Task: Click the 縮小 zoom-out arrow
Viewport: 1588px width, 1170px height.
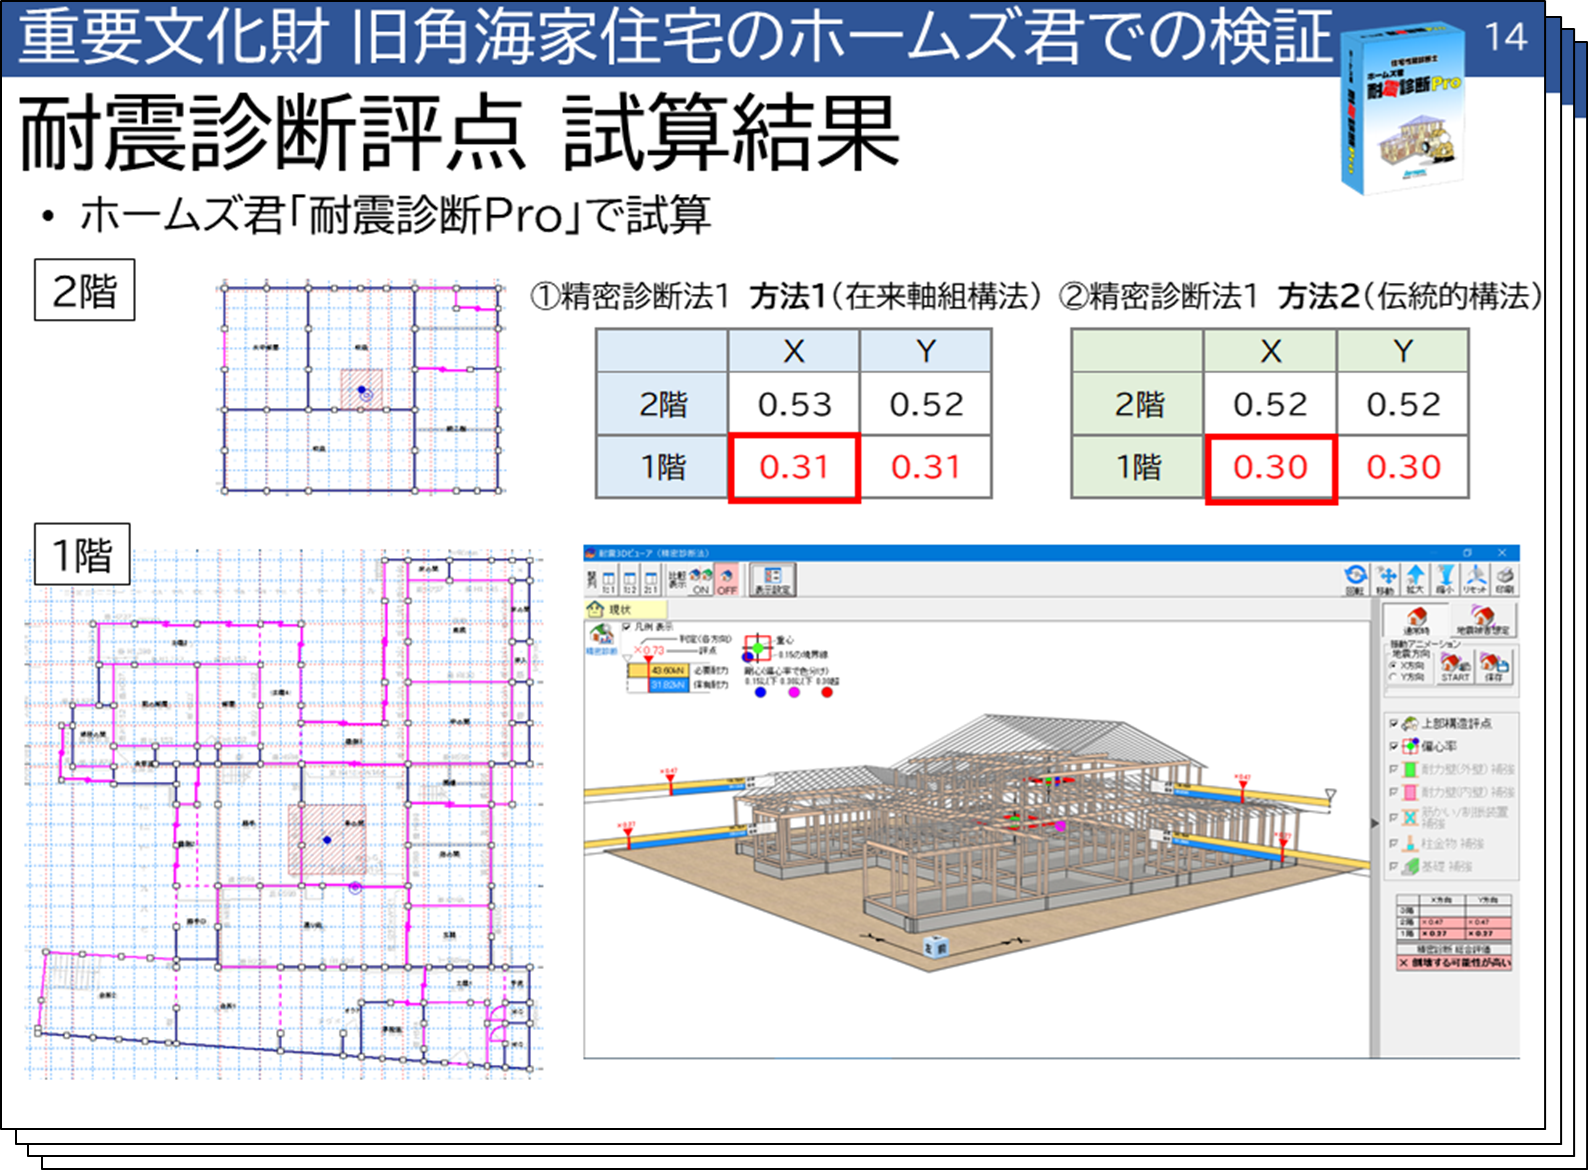Action: click(1446, 579)
